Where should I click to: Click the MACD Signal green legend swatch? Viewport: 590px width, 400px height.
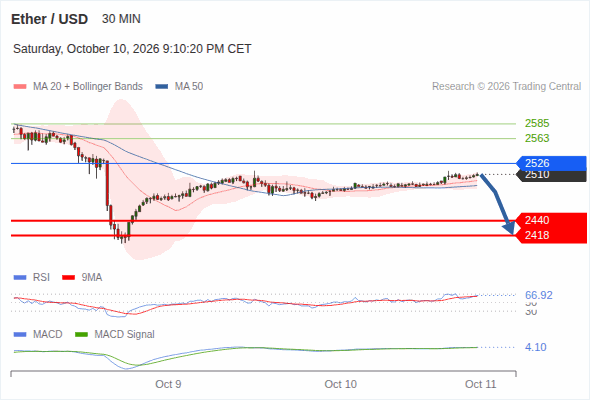point(81,335)
